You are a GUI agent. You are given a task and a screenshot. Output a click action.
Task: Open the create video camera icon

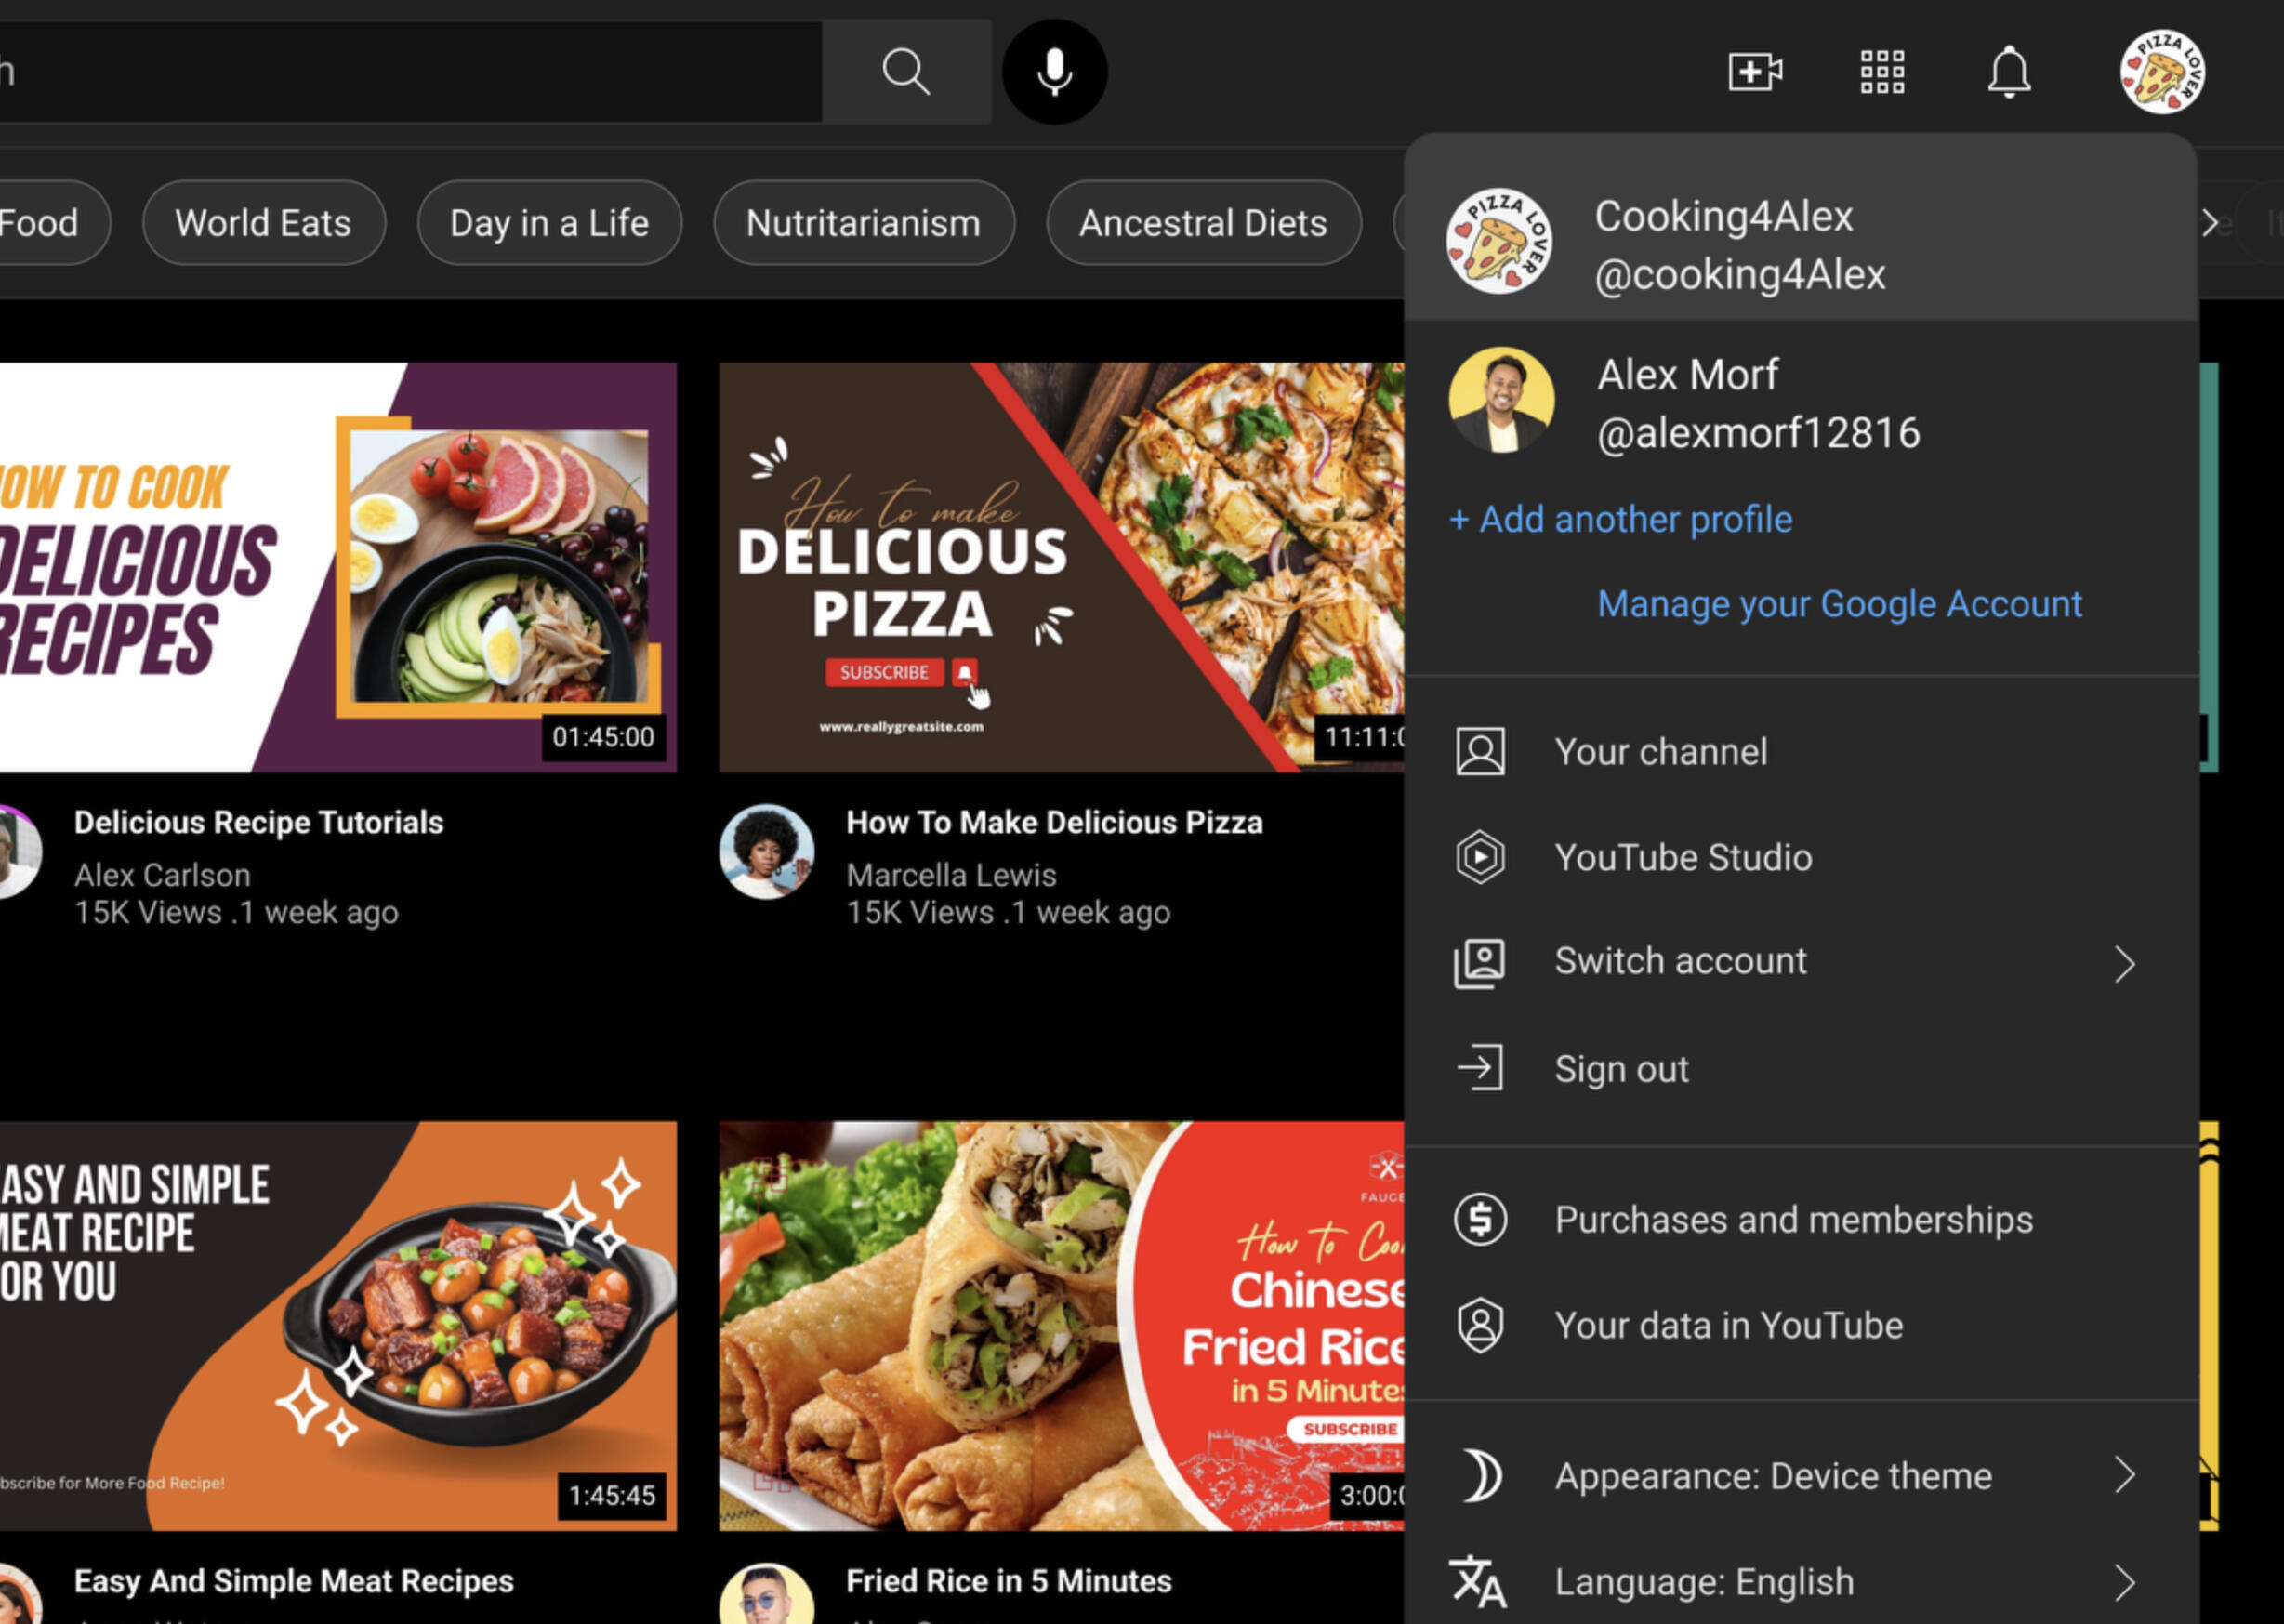point(1755,72)
